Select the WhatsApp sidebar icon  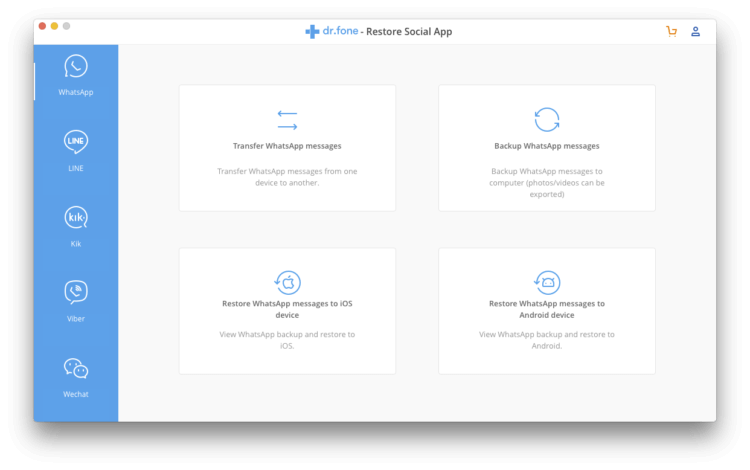pos(76,66)
